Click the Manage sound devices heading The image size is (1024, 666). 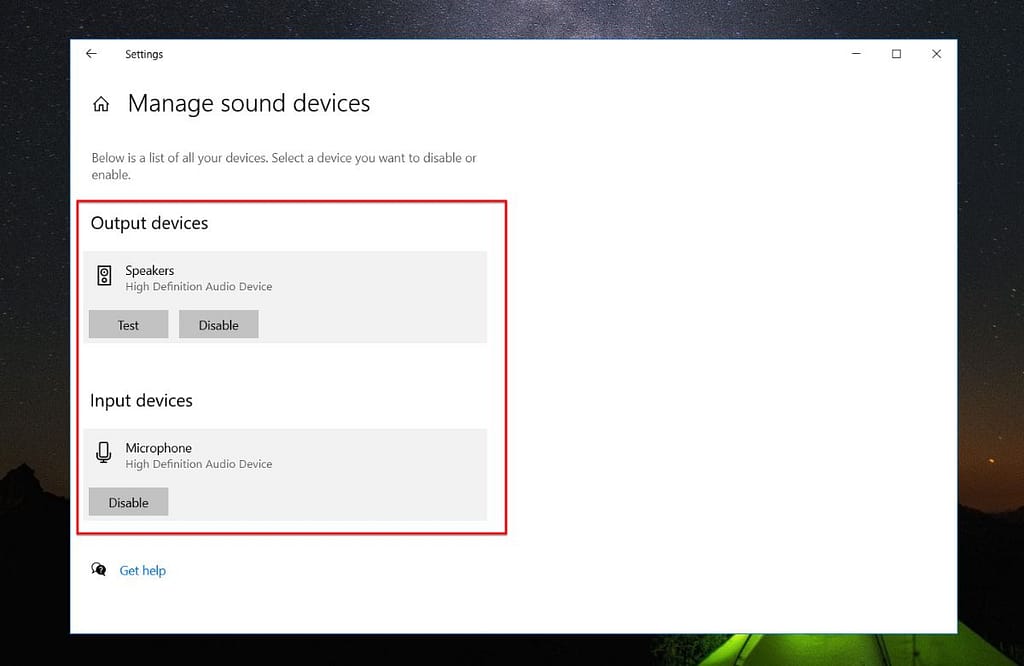pyautogui.click(x=249, y=103)
